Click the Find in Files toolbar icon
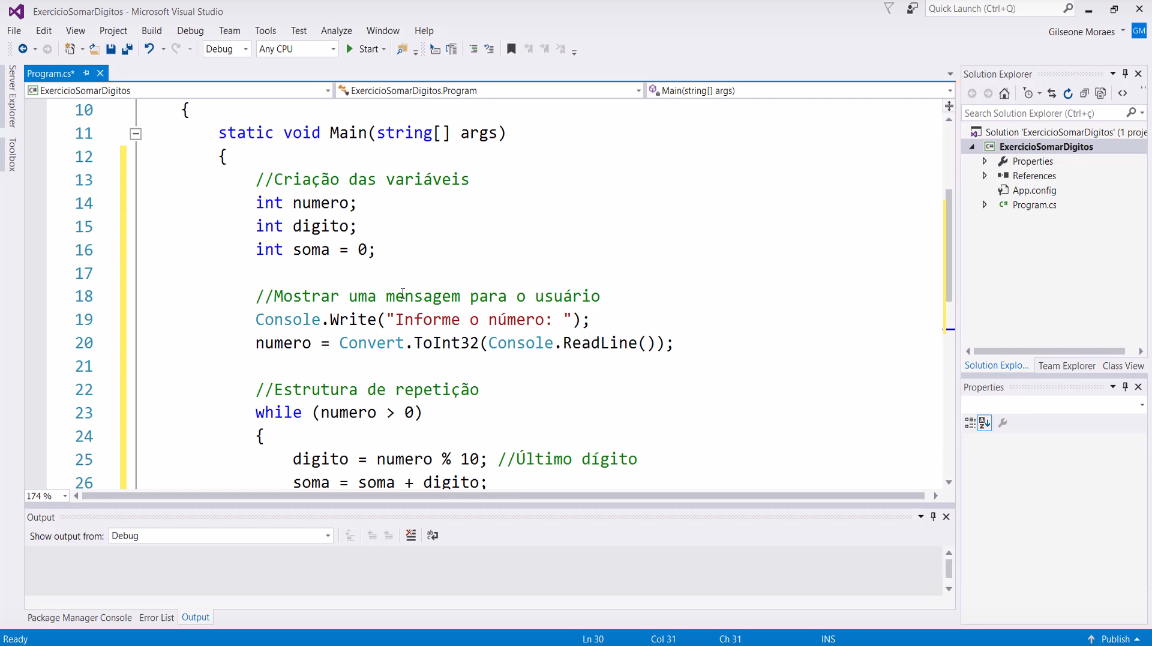 coord(402,49)
